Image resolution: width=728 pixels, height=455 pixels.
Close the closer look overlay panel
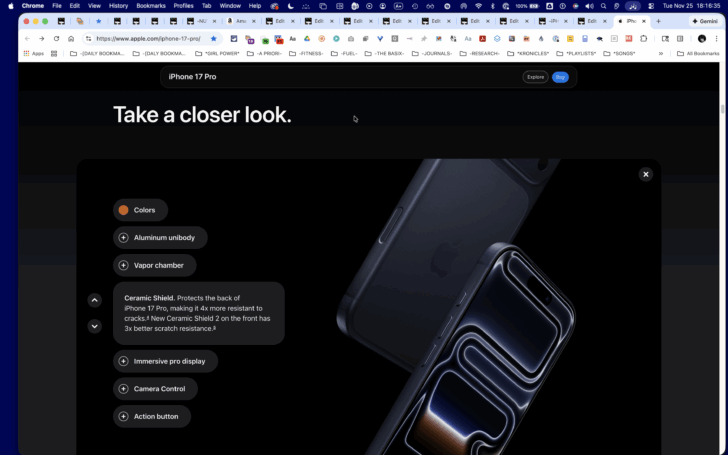point(645,174)
